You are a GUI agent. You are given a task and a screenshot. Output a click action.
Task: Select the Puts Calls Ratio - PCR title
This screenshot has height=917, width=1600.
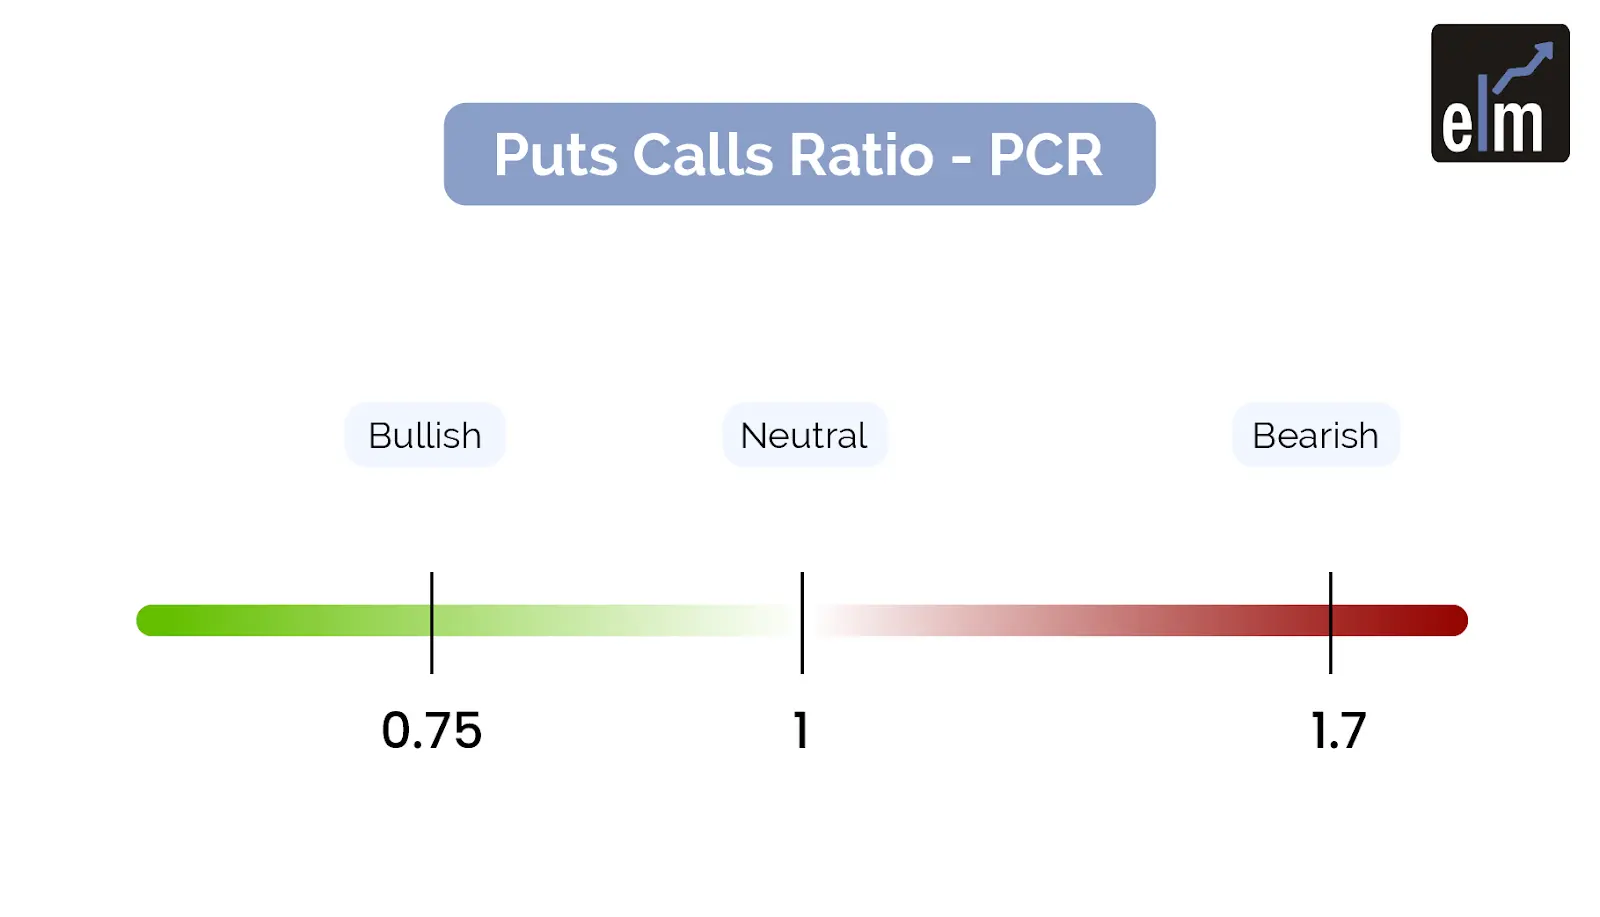coord(799,154)
